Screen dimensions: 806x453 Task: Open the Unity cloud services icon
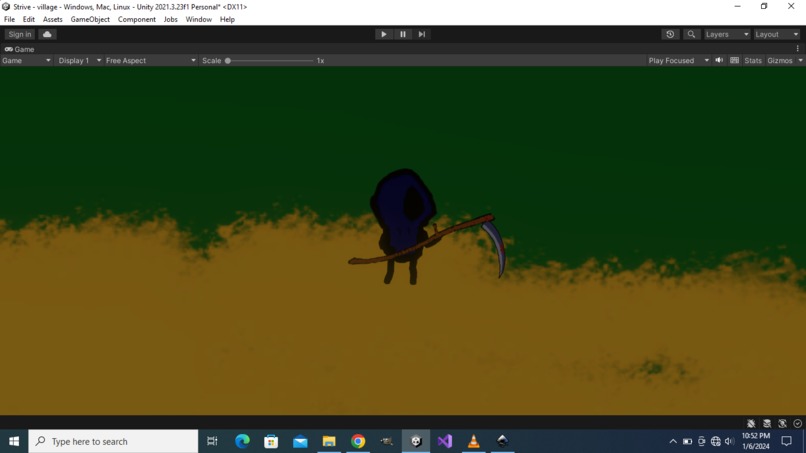pos(47,34)
